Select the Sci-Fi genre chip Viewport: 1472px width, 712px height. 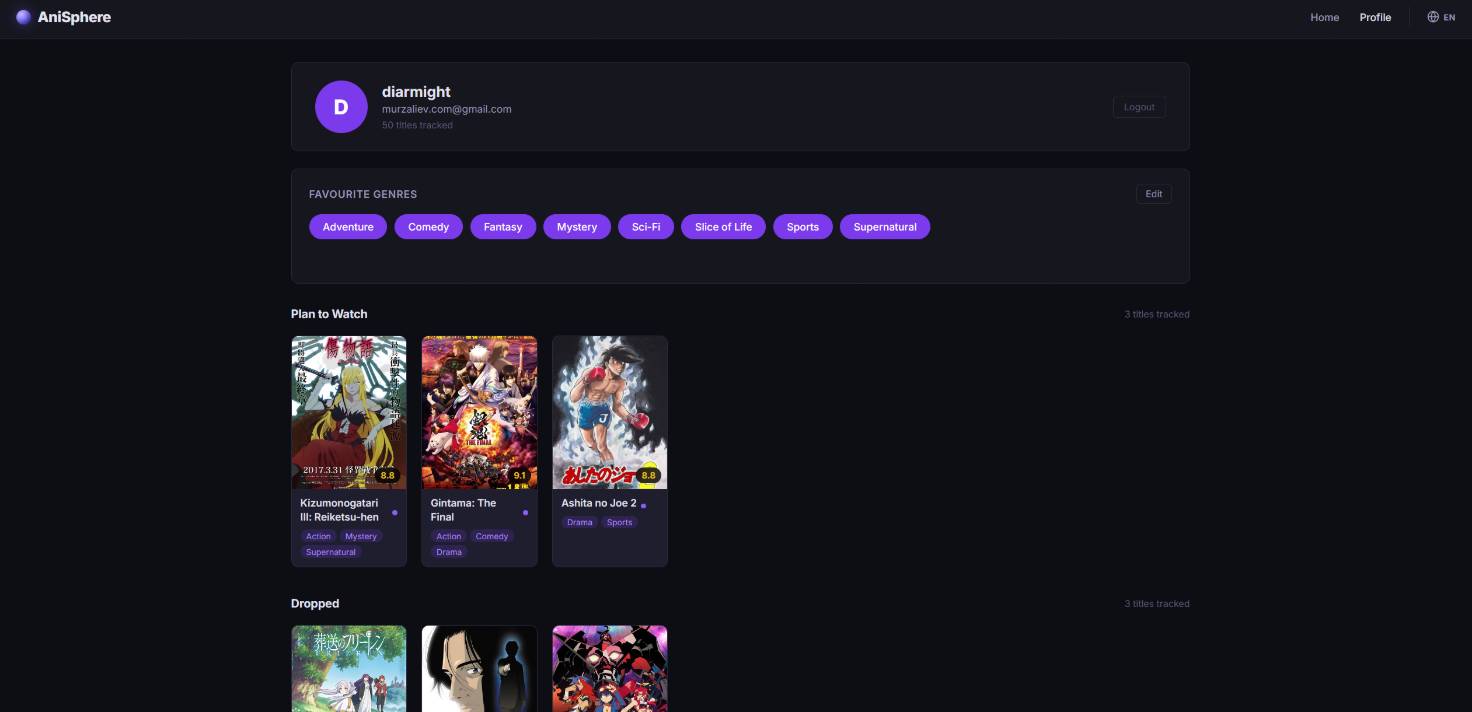tap(646, 227)
